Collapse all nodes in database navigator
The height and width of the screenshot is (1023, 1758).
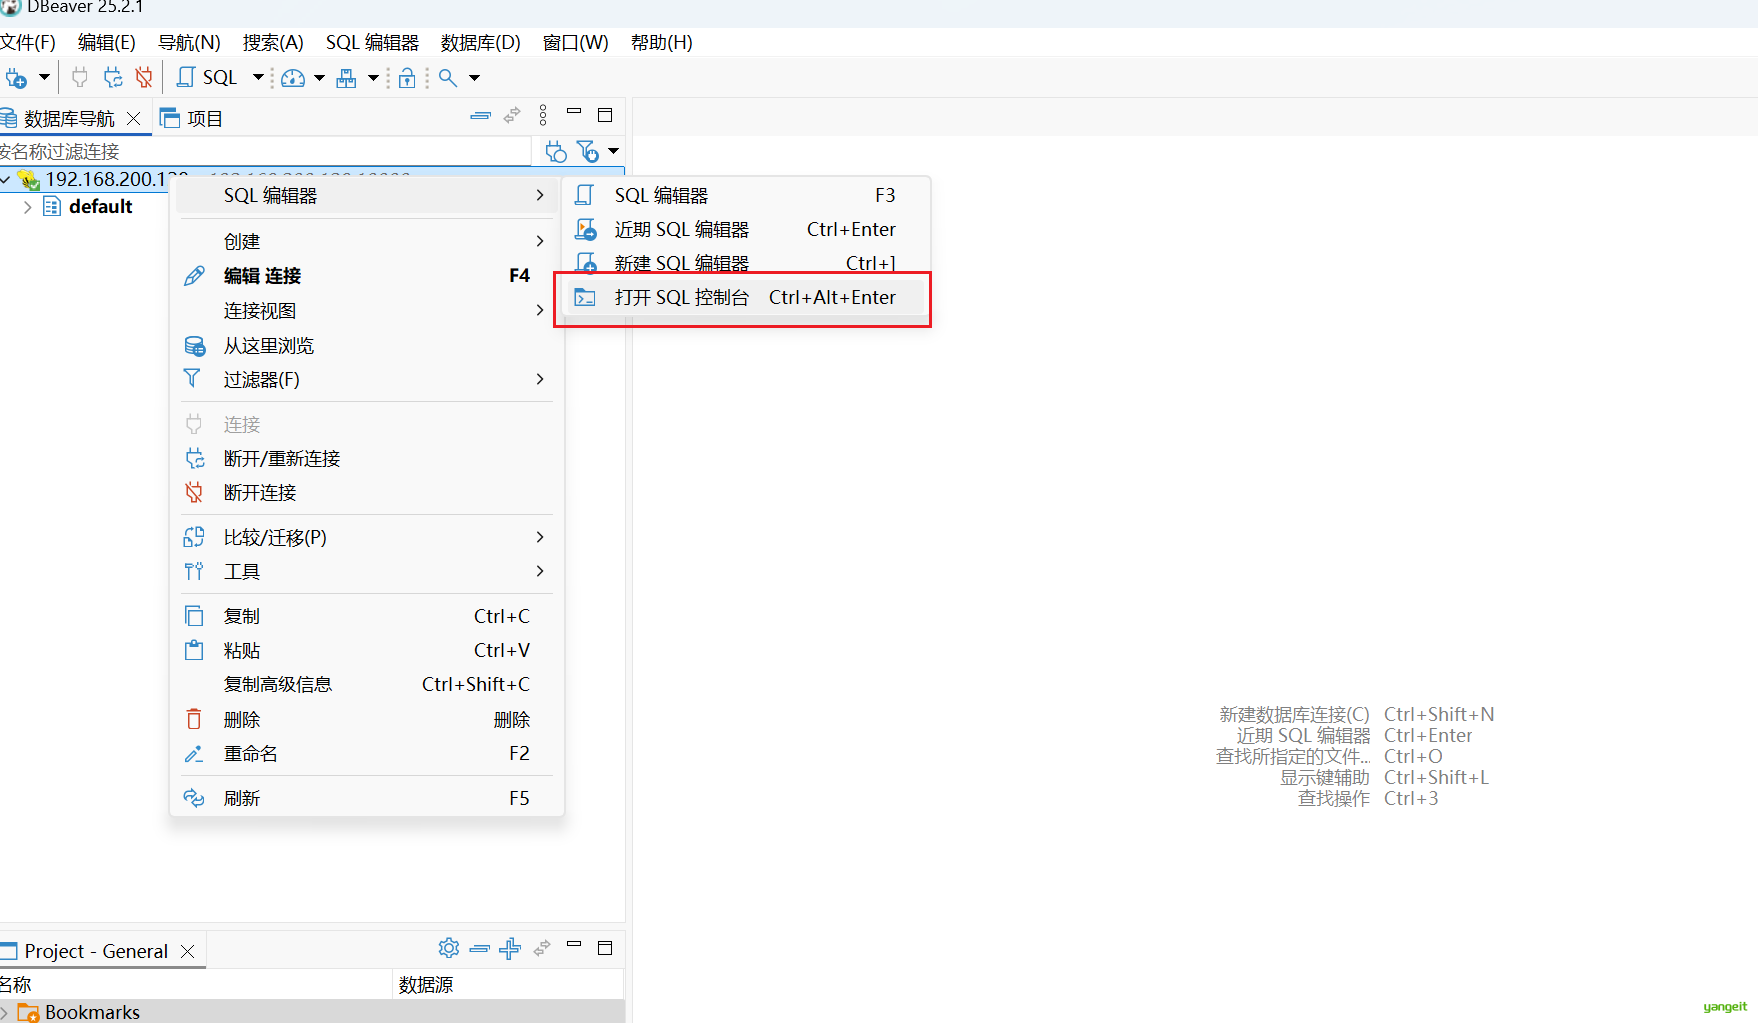[480, 116]
